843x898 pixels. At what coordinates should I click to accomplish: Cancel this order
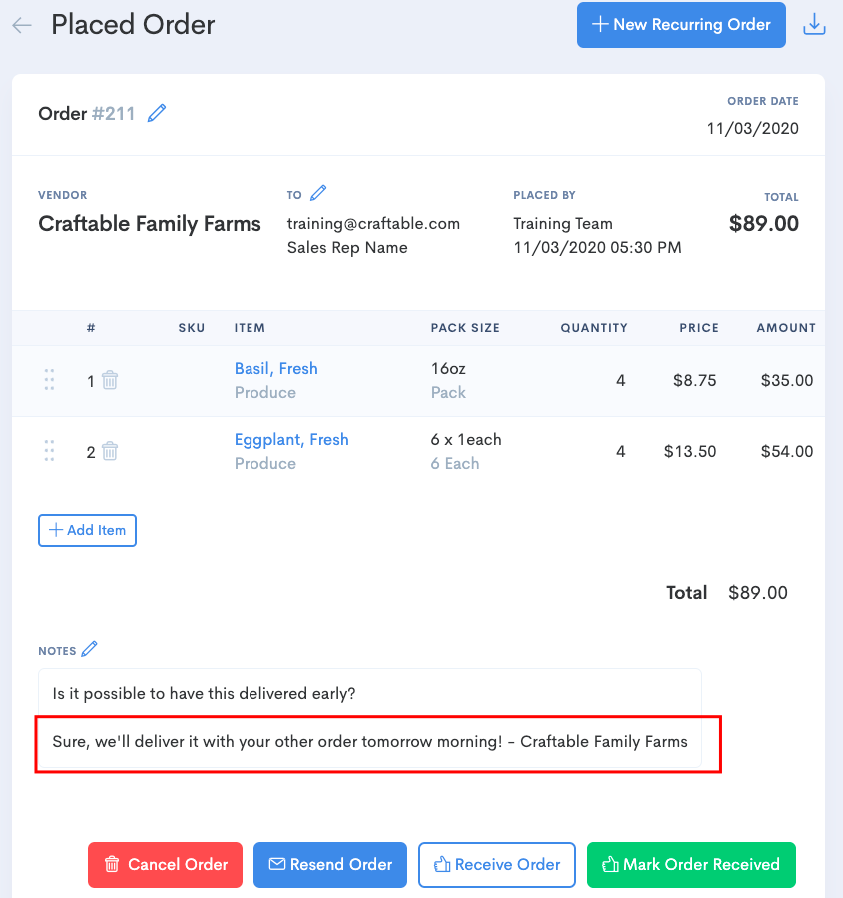tap(165, 865)
